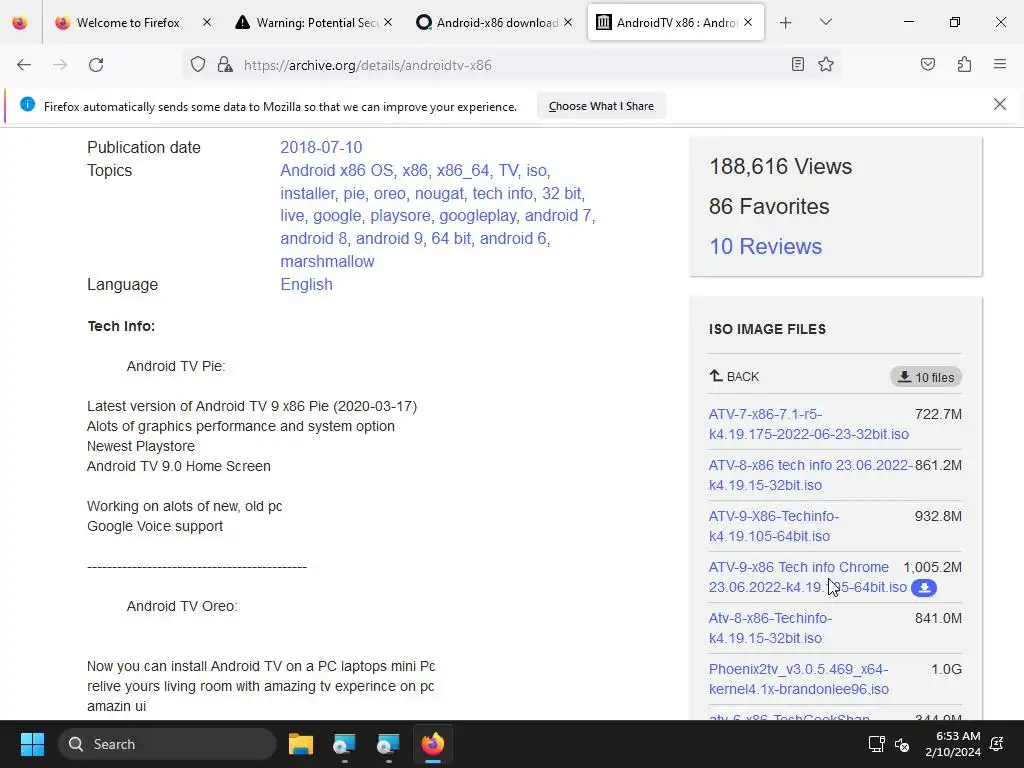Screen dimensions: 1024x768
Task: Bookmark this page with star icon
Action: point(825,64)
